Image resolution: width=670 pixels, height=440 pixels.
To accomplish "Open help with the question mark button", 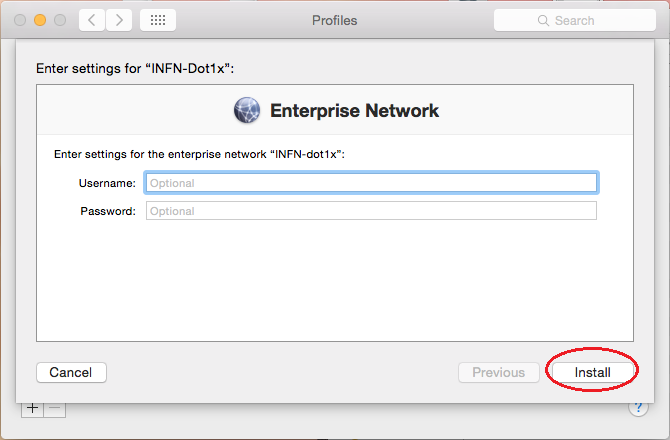I will point(638,407).
